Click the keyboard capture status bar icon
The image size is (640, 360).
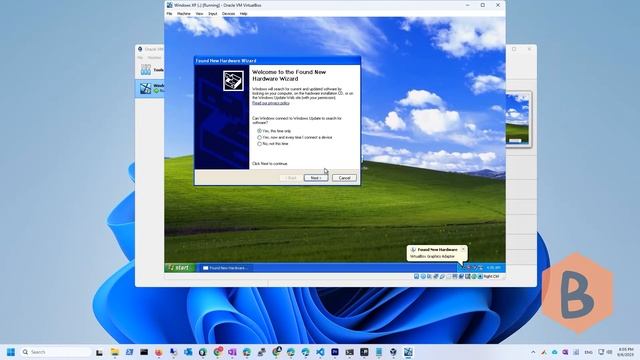[x=480, y=276]
